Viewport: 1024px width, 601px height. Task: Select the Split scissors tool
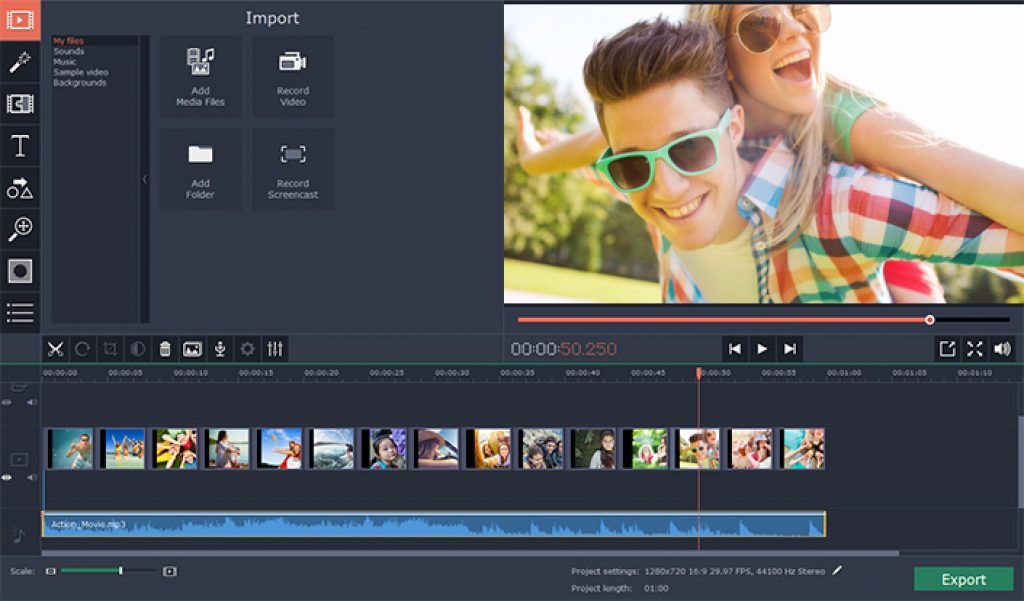pos(55,349)
